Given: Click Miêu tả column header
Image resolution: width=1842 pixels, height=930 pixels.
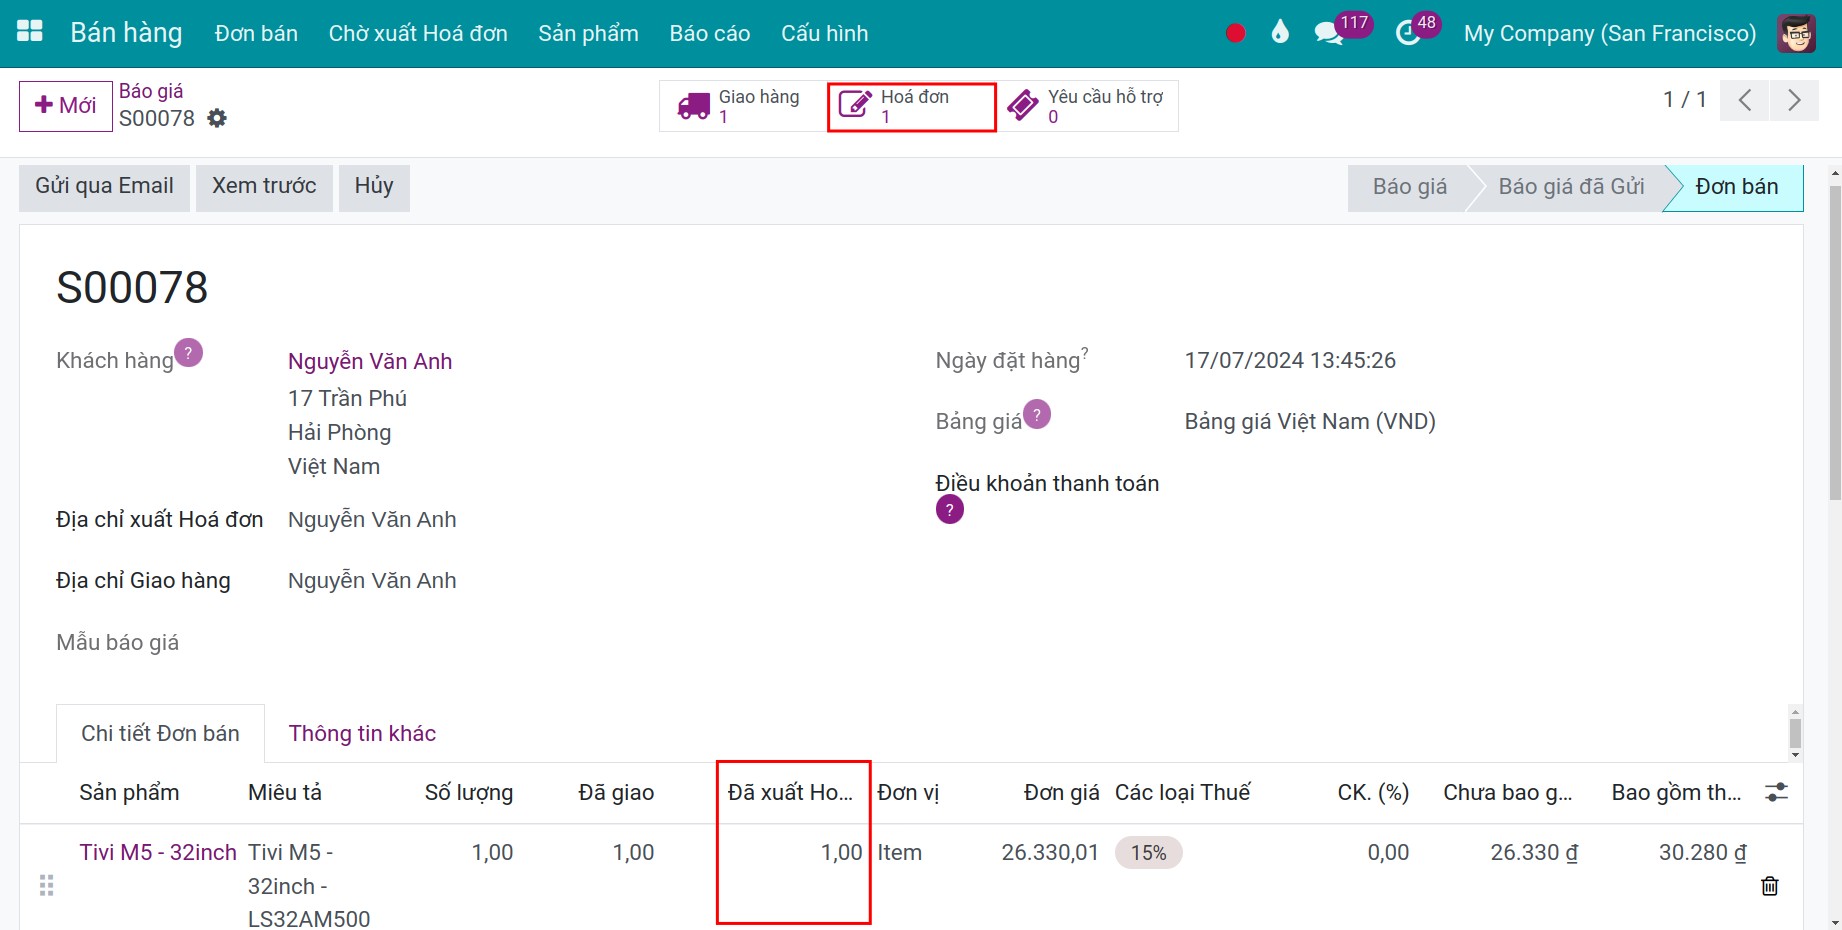Looking at the screenshot, I should [x=285, y=793].
